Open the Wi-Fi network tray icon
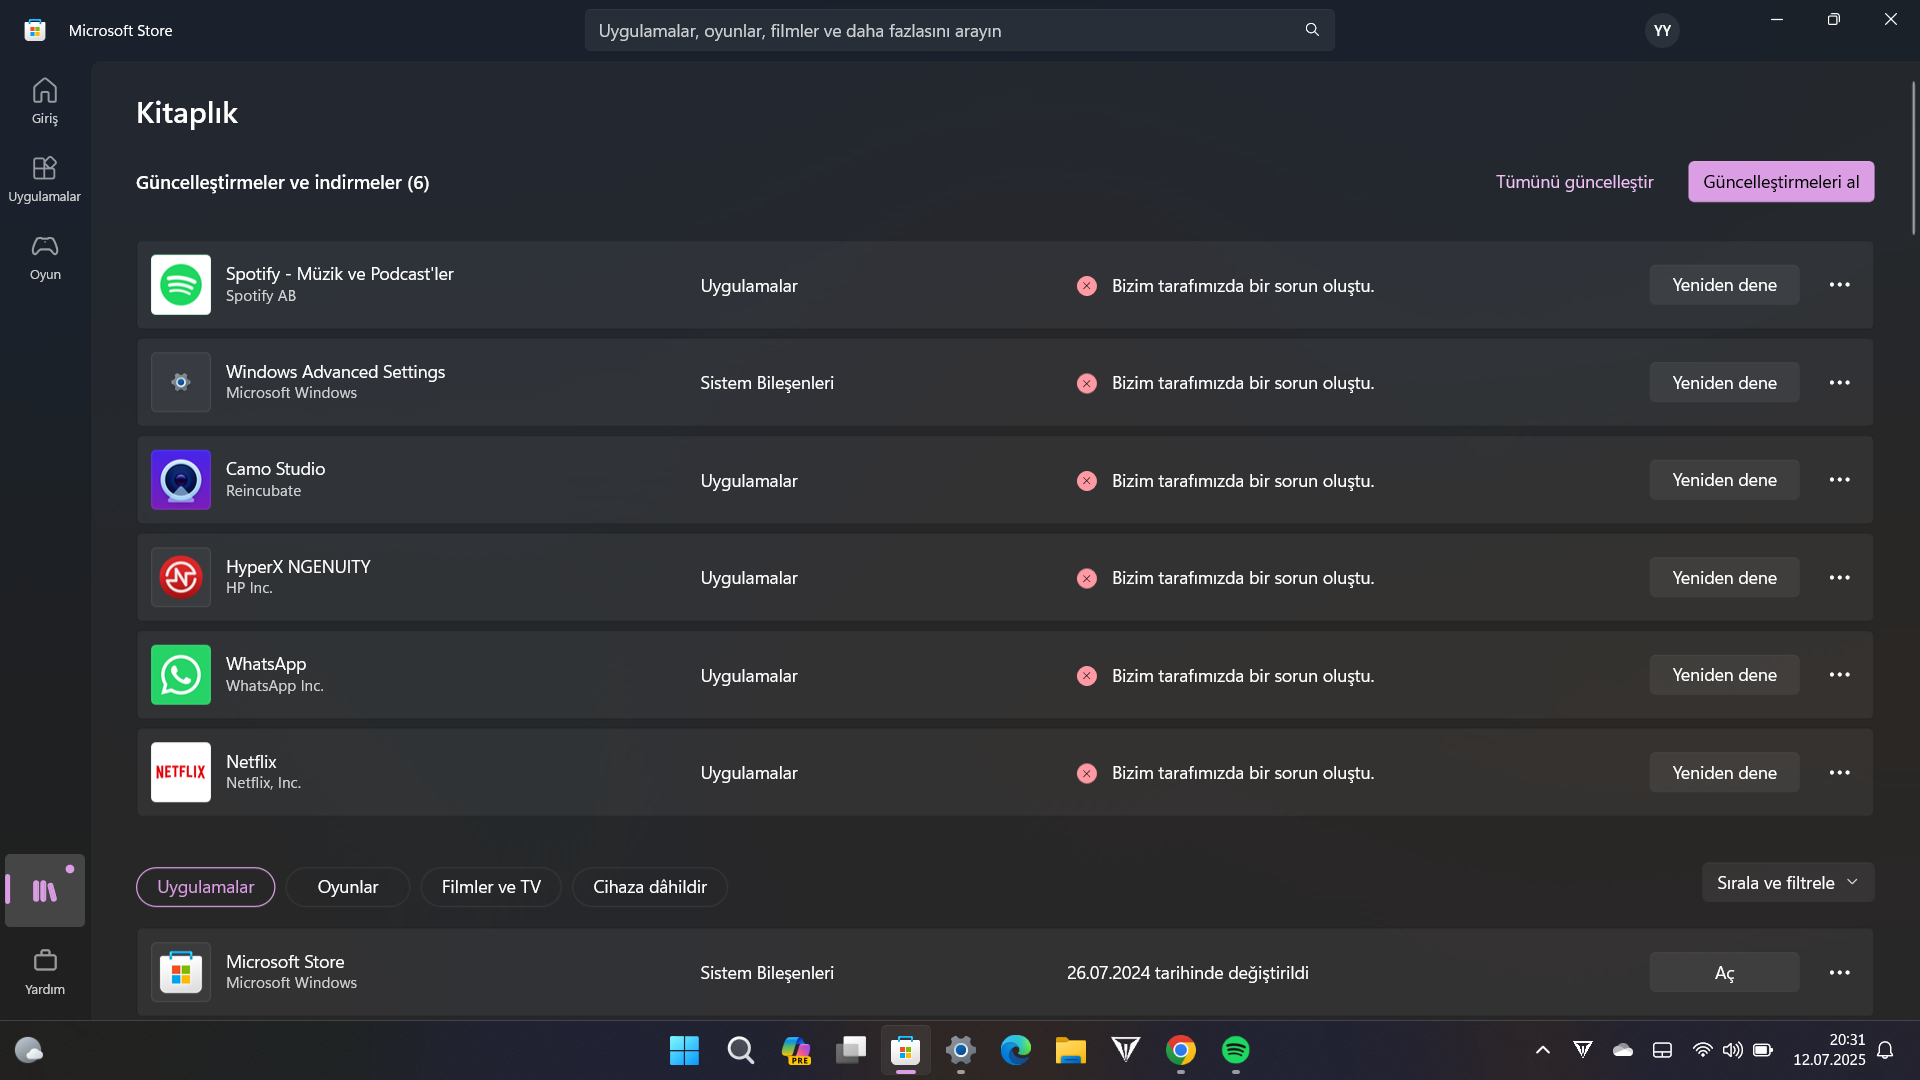 pos(1702,1050)
